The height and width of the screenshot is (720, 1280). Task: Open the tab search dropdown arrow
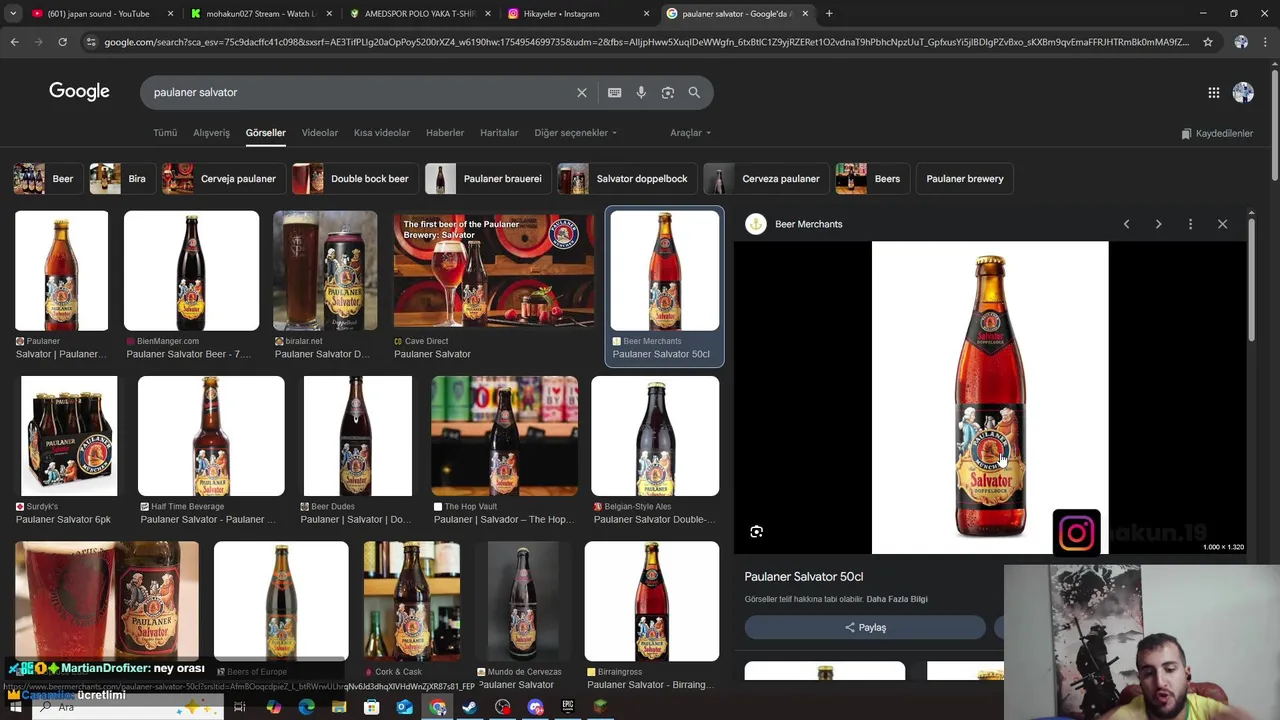point(13,14)
